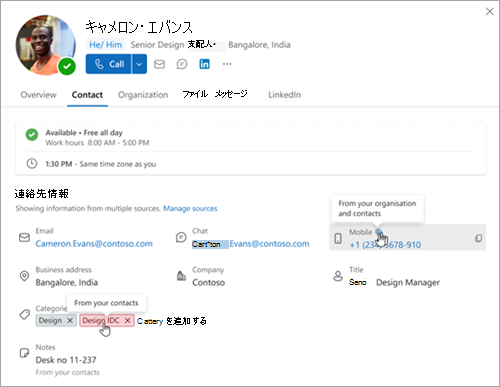Open the ファイル tab
Screen dimensions: 500x387
(x=195, y=94)
